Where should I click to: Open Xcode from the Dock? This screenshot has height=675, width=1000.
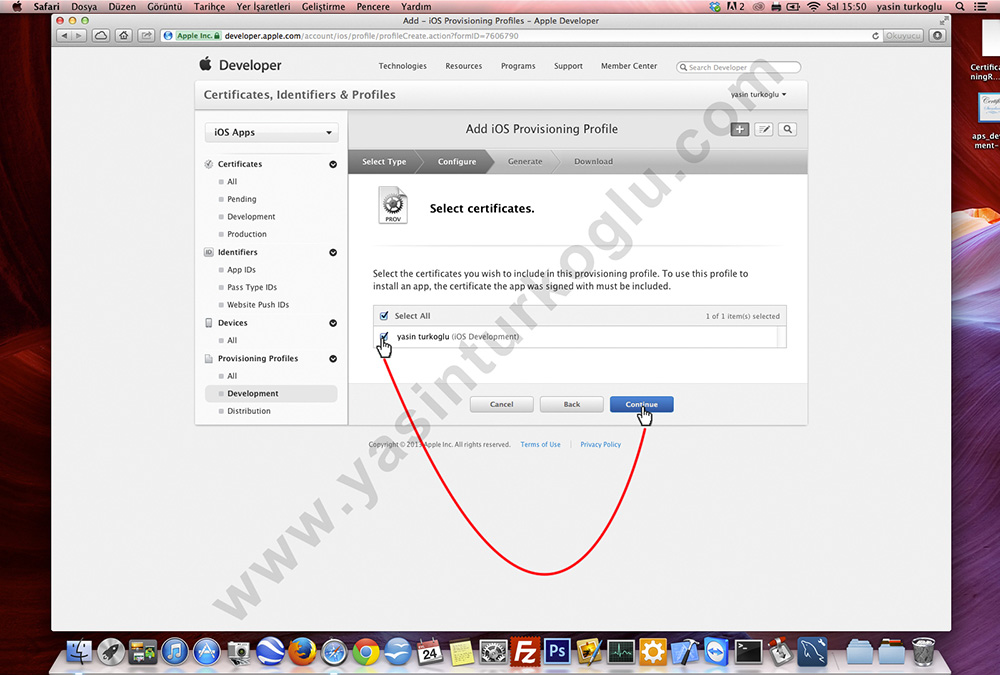coord(684,652)
